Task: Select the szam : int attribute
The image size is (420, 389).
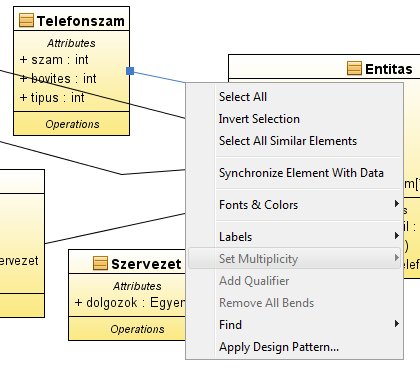Action: (54, 60)
